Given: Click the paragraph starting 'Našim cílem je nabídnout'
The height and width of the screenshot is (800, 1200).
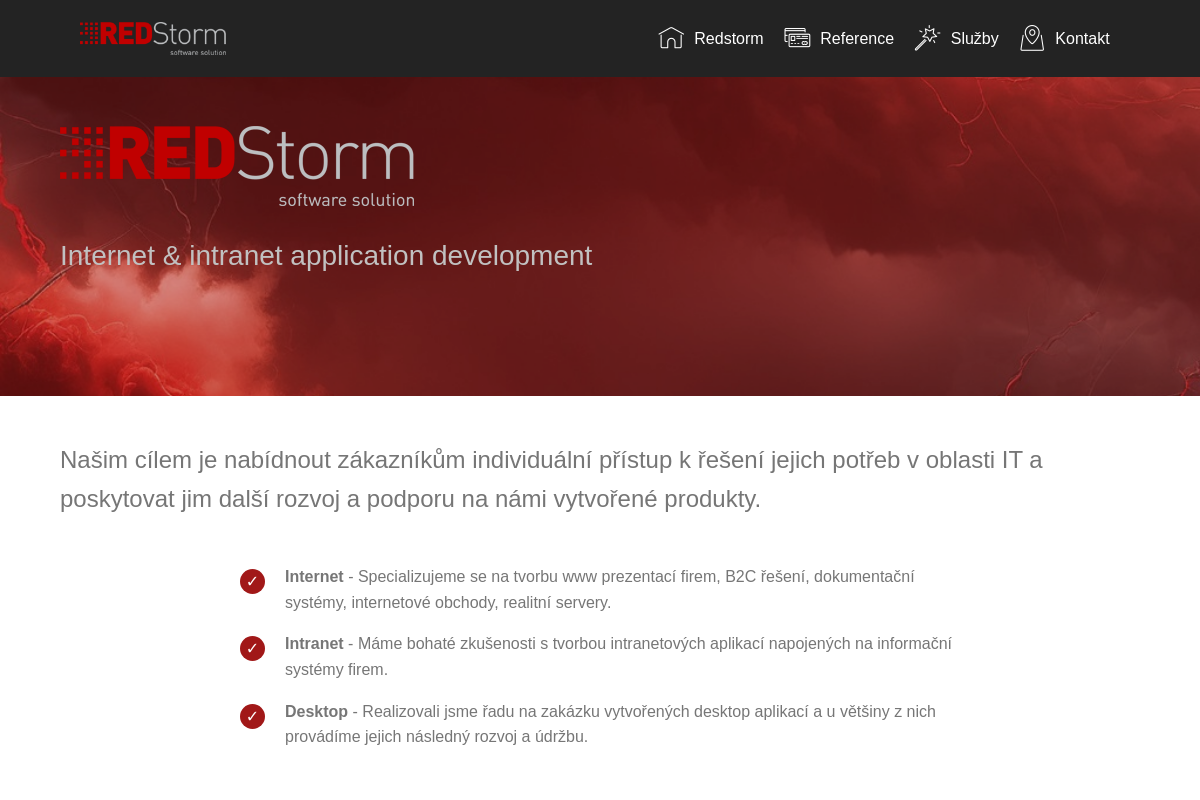Looking at the screenshot, I should click(551, 479).
